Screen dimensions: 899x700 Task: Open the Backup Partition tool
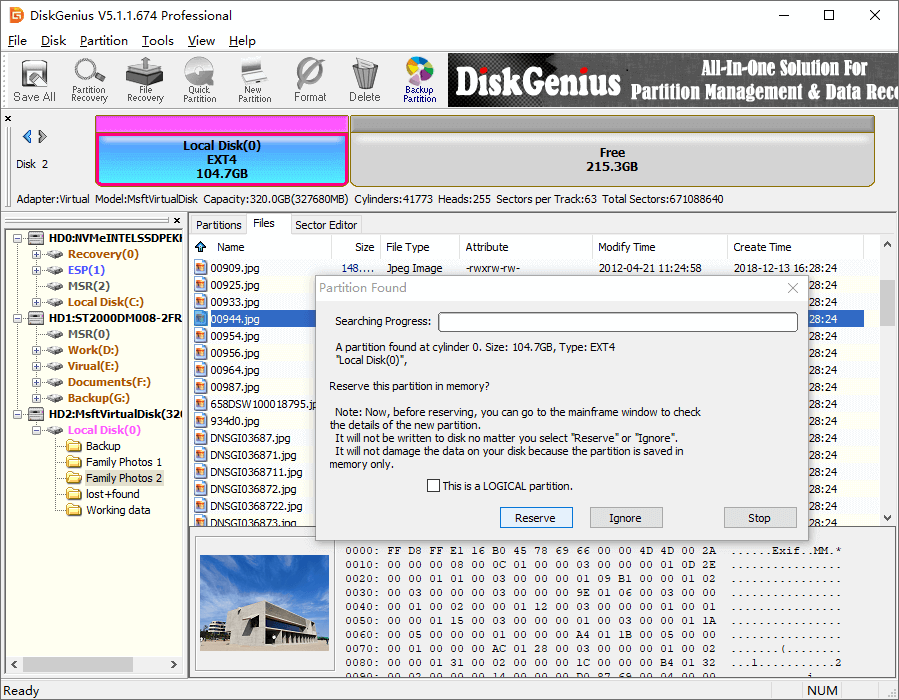[x=419, y=80]
